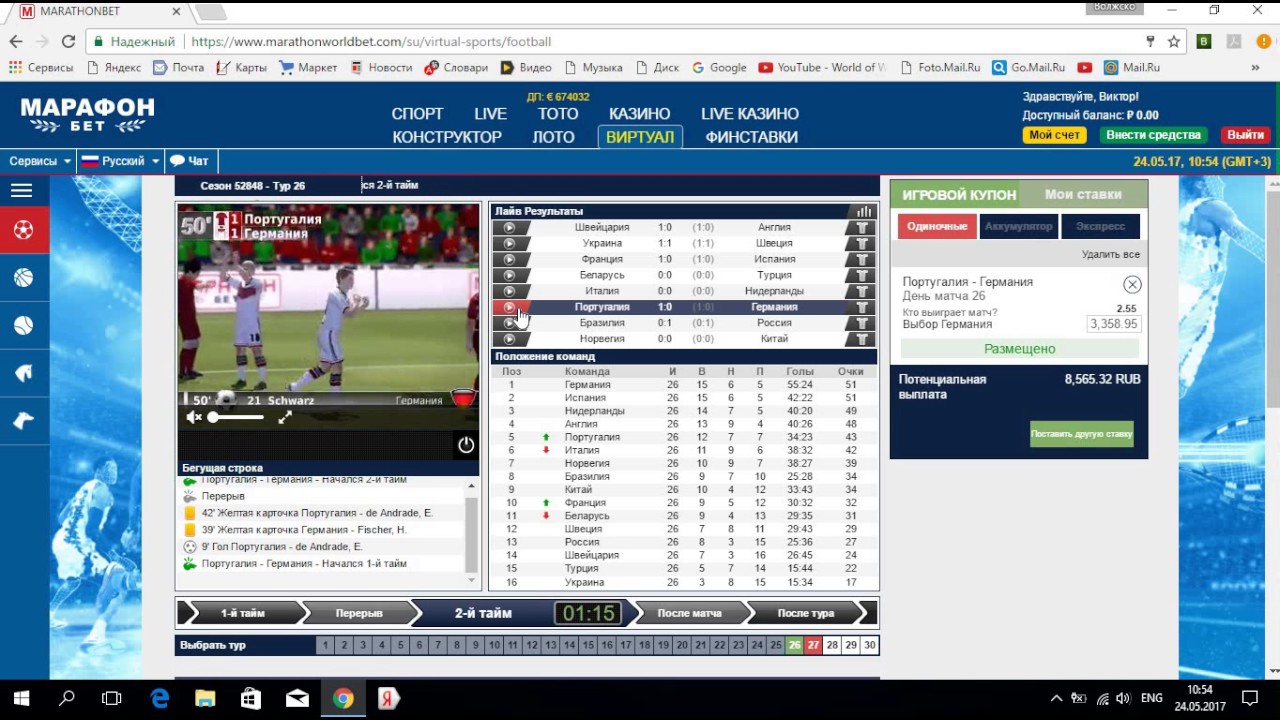1280x720 pixels.
Task: Play the Швейцария vs Англия match video
Action: point(510,227)
